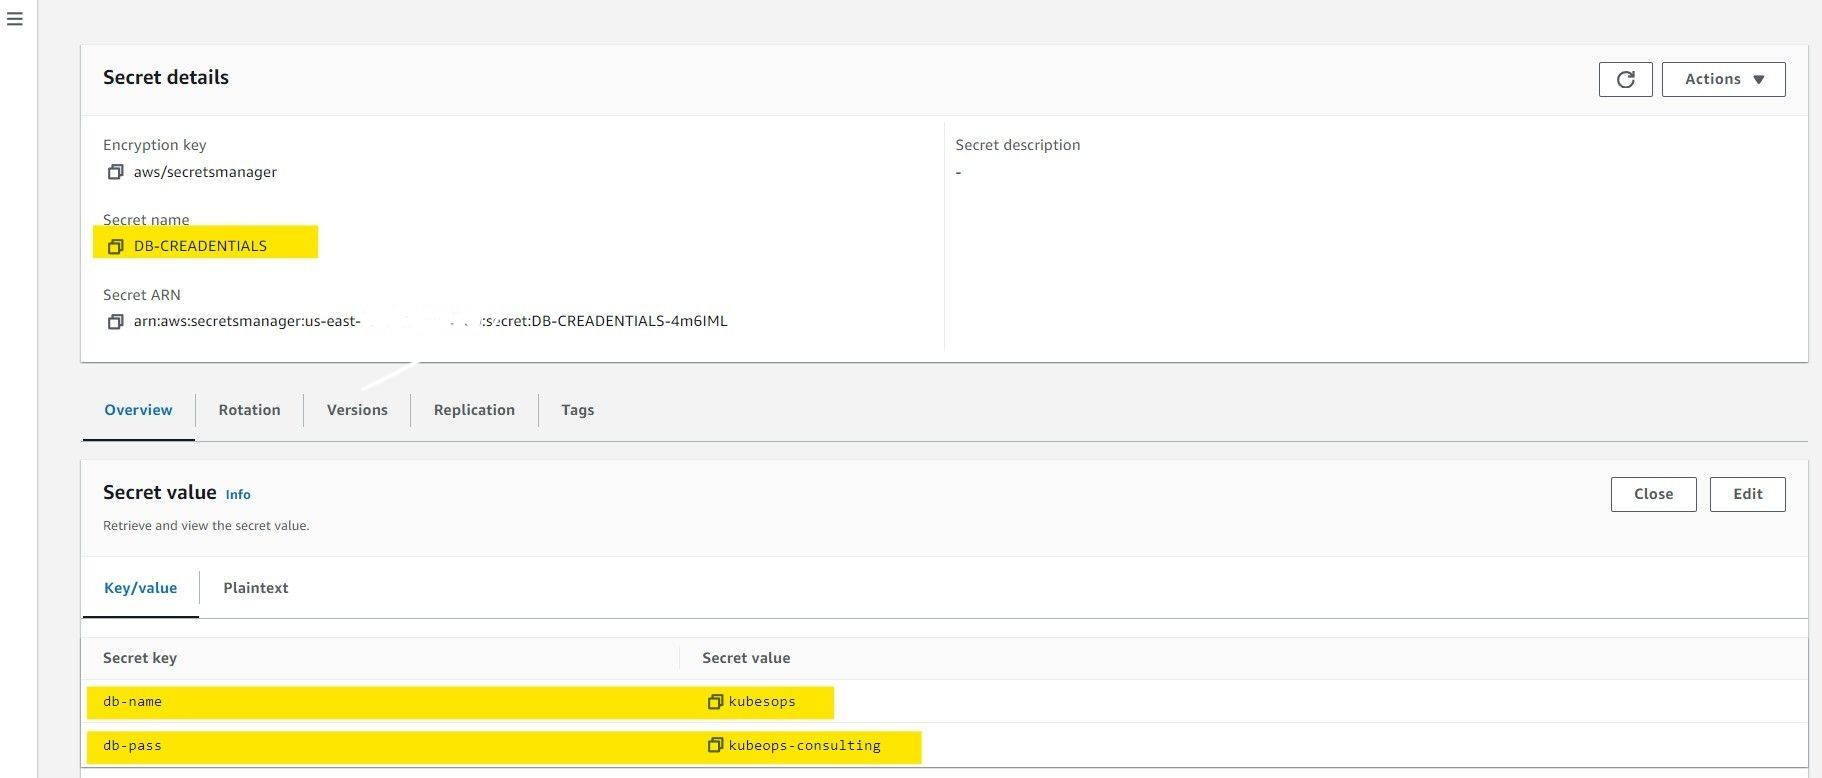Screen dimensions: 1822x778
Task: Copy the kubeops-consulting secret value
Action: point(715,745)
